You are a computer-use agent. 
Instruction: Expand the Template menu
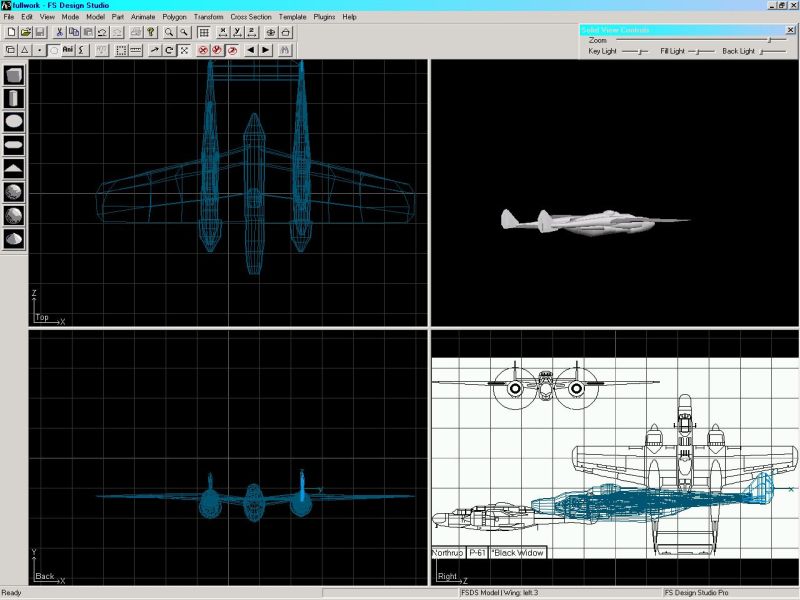[x=293, y=17]
